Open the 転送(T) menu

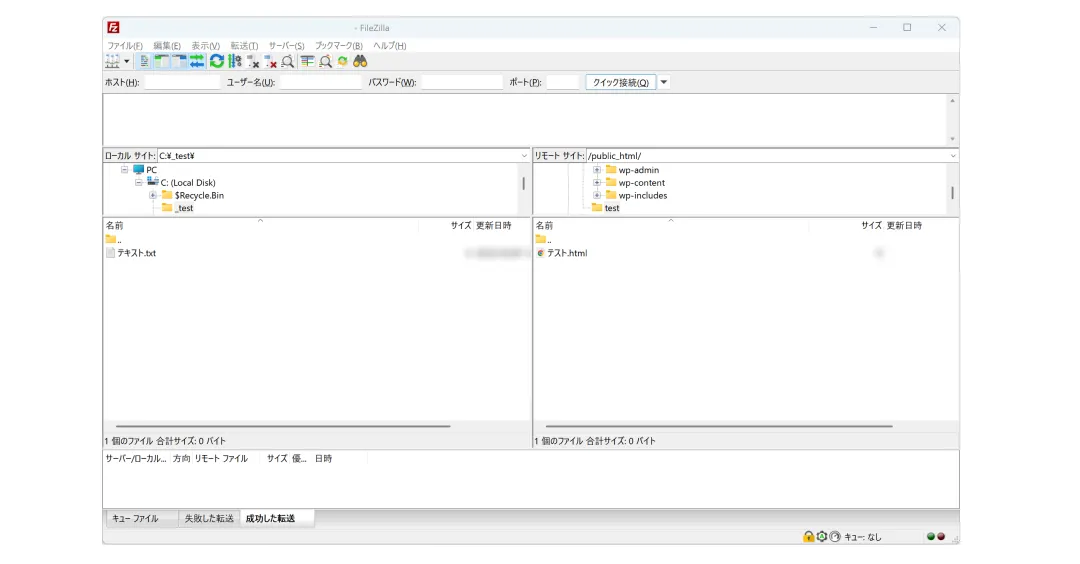(x=244, y=45)
